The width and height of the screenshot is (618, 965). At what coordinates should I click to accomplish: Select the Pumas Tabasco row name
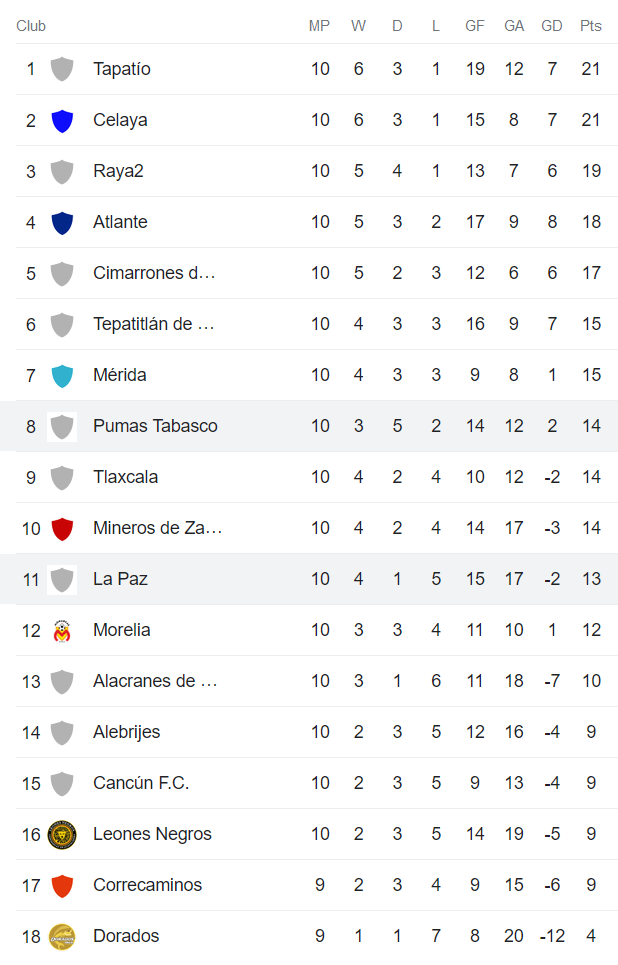155,427
